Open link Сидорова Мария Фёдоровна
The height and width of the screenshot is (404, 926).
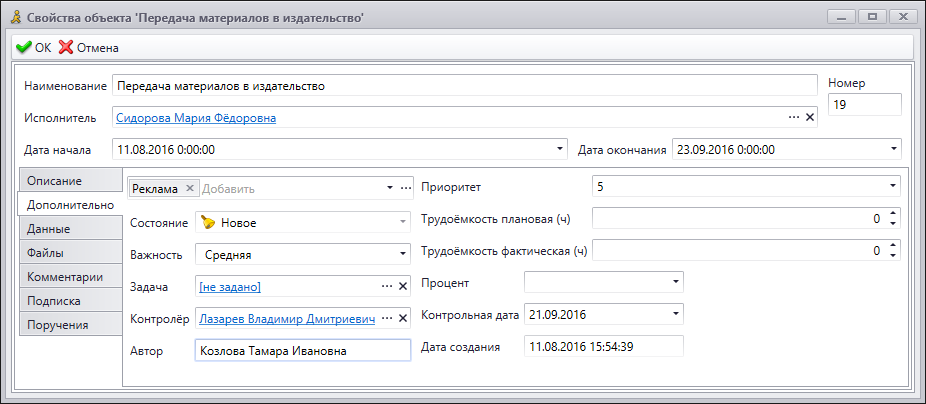tap(196, 118)
